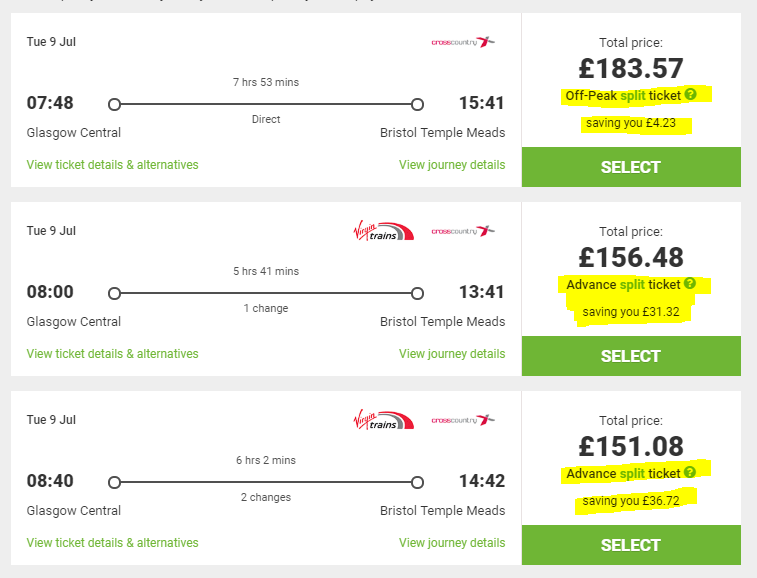Click the 13:41 Bristol Temple Meads arrival marker
Screen dimensions: 757x578
point(418,293)
